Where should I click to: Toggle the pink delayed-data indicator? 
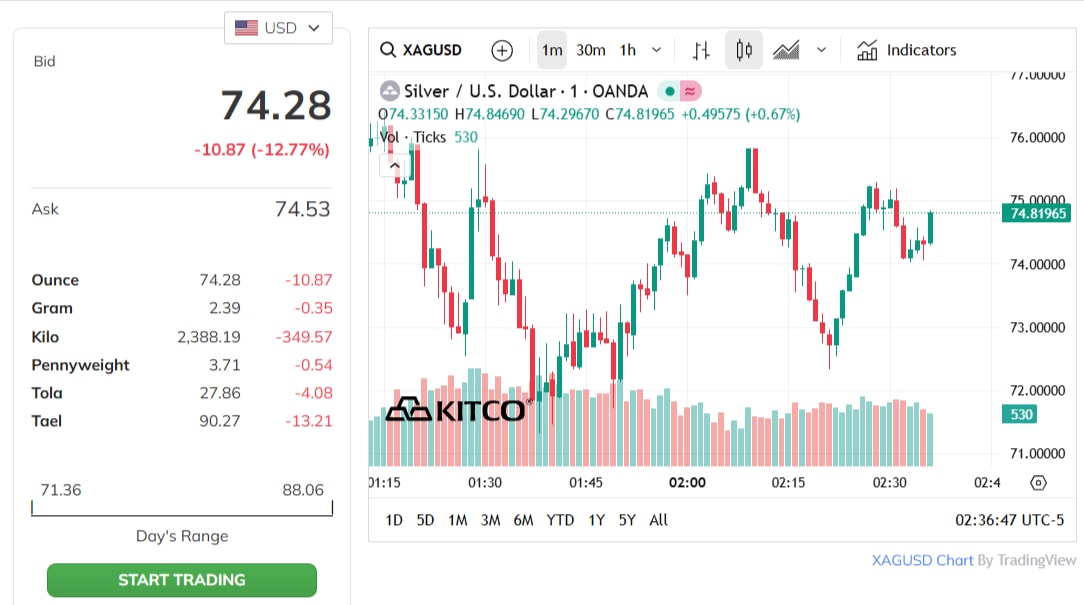[690, 91]
